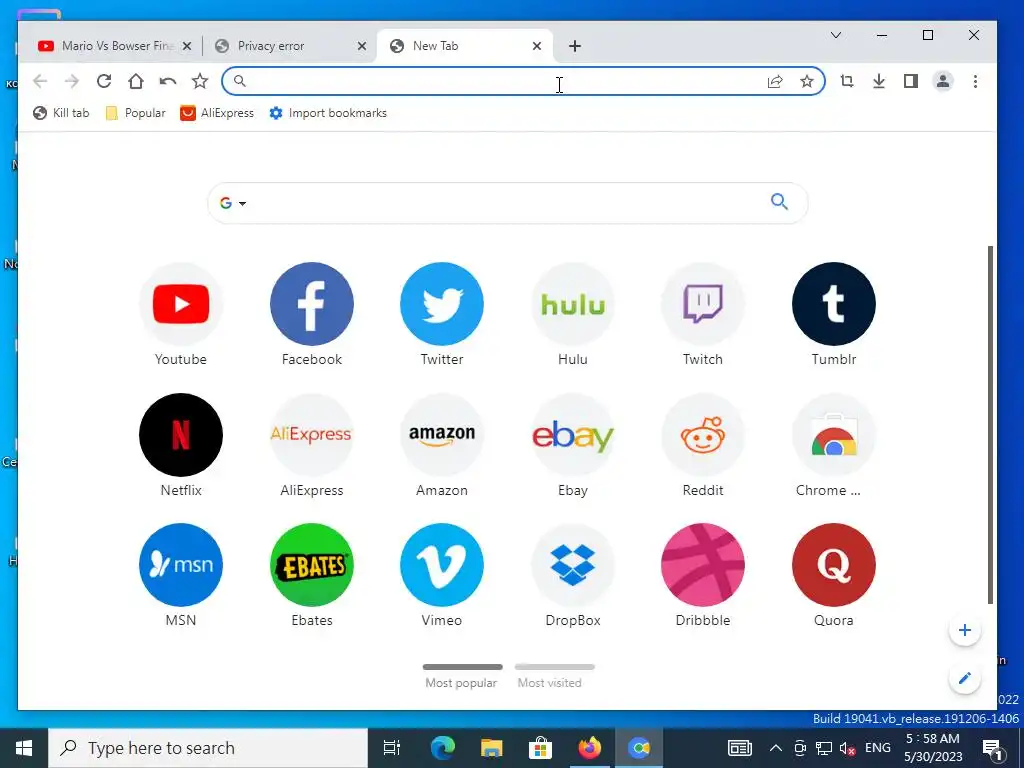Open the Popular bookmarks folder
Viewport: 1024px width, 768px height.
(x=135, y=113)
